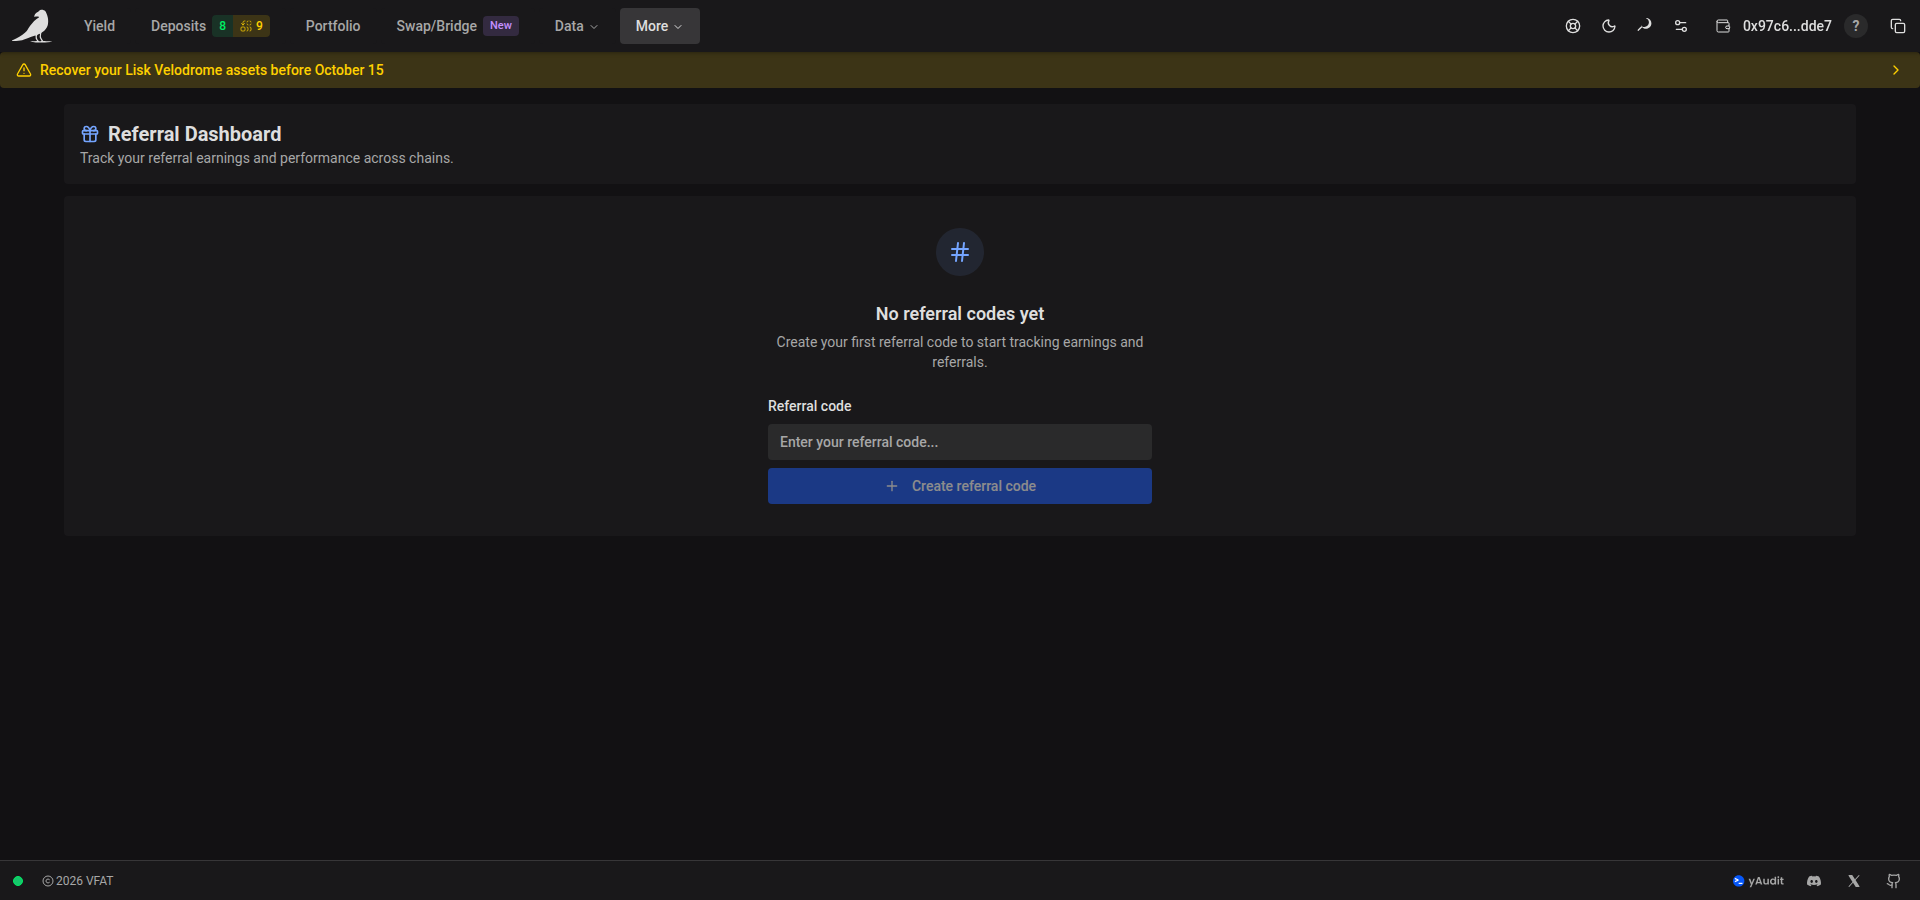The width and height of the screenshot is (1920, 900).
Task: Open the GitHub icon in the footer
Action: 1894,881
